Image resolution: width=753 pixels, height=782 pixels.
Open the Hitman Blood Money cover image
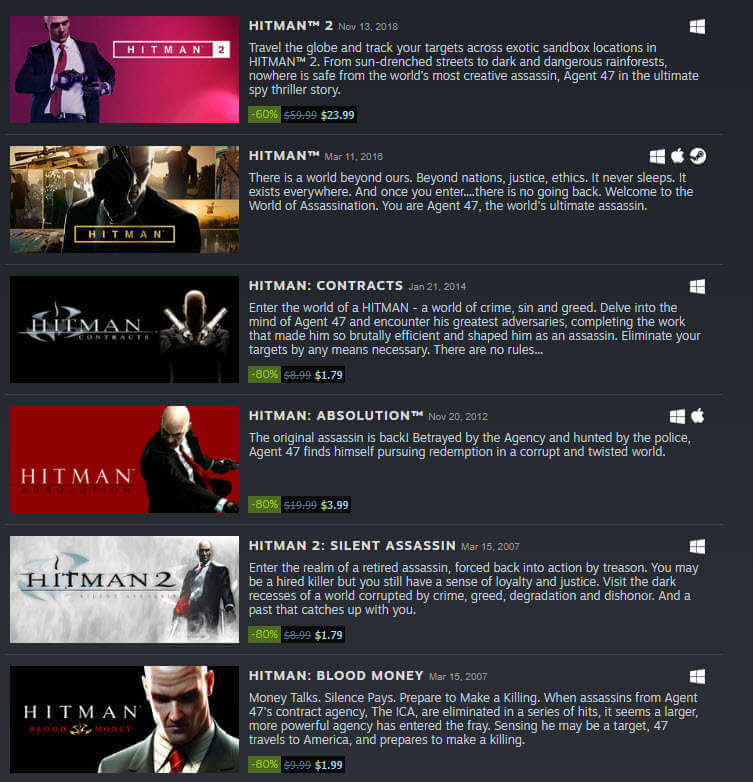pos(124,720)
